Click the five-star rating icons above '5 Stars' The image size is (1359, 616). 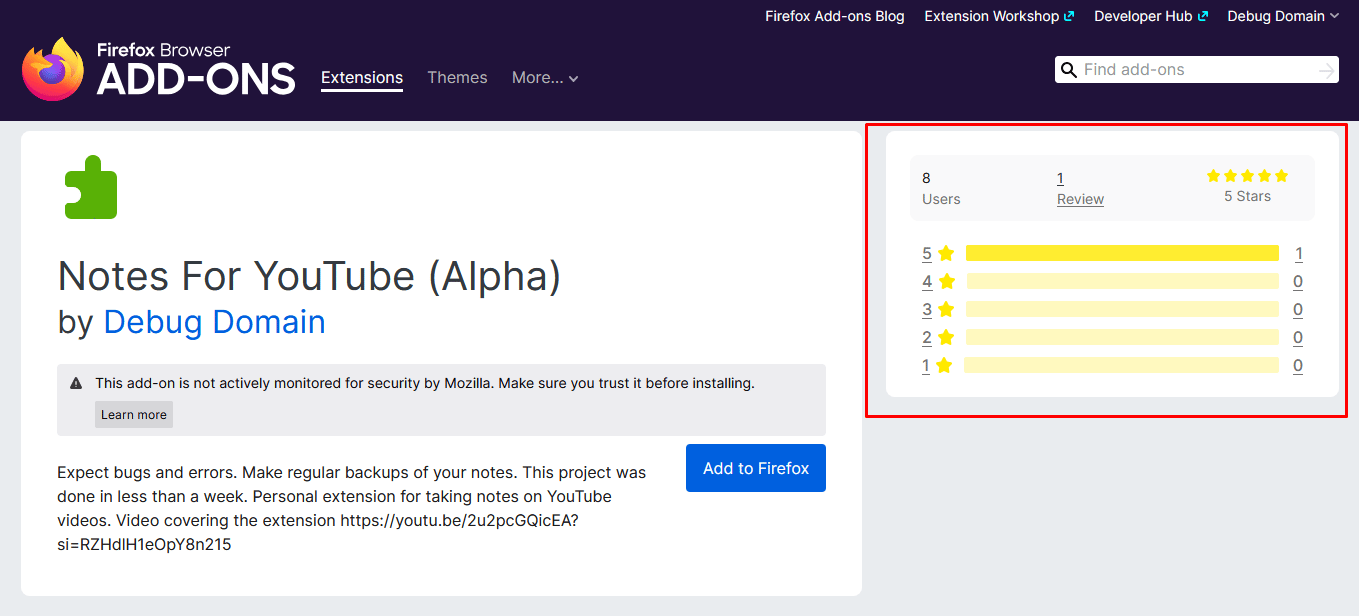pos(1247,176)
